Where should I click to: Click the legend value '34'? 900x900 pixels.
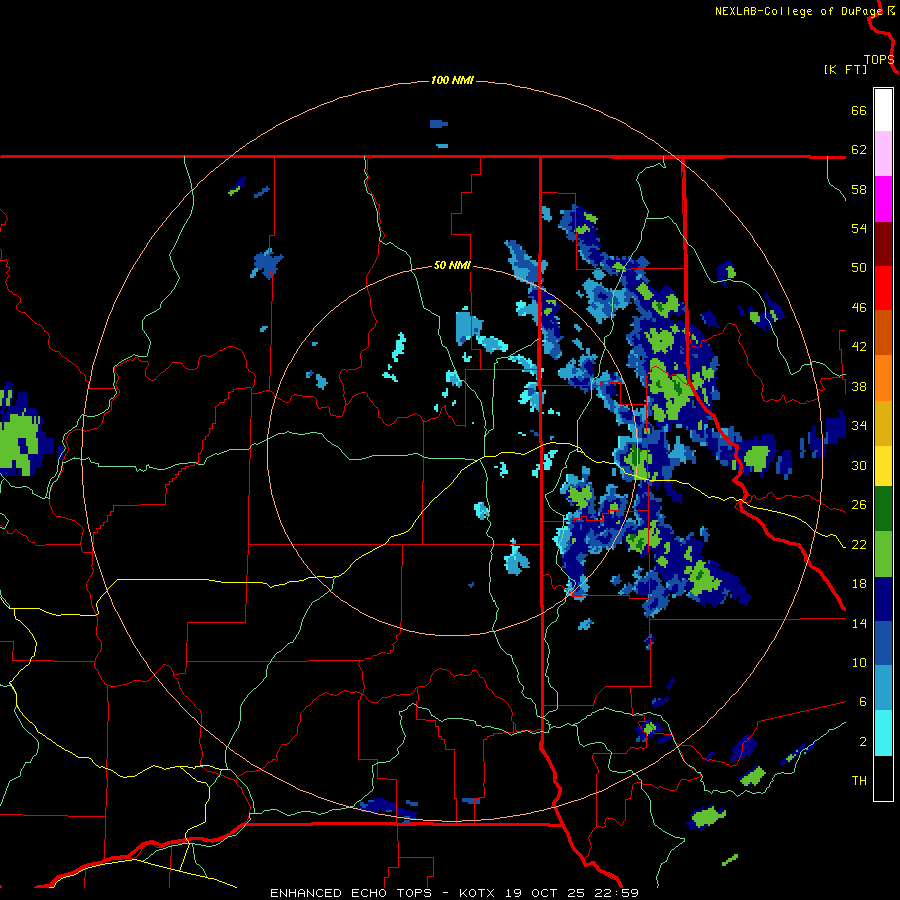pyautogui.click(x=859, y=426)
